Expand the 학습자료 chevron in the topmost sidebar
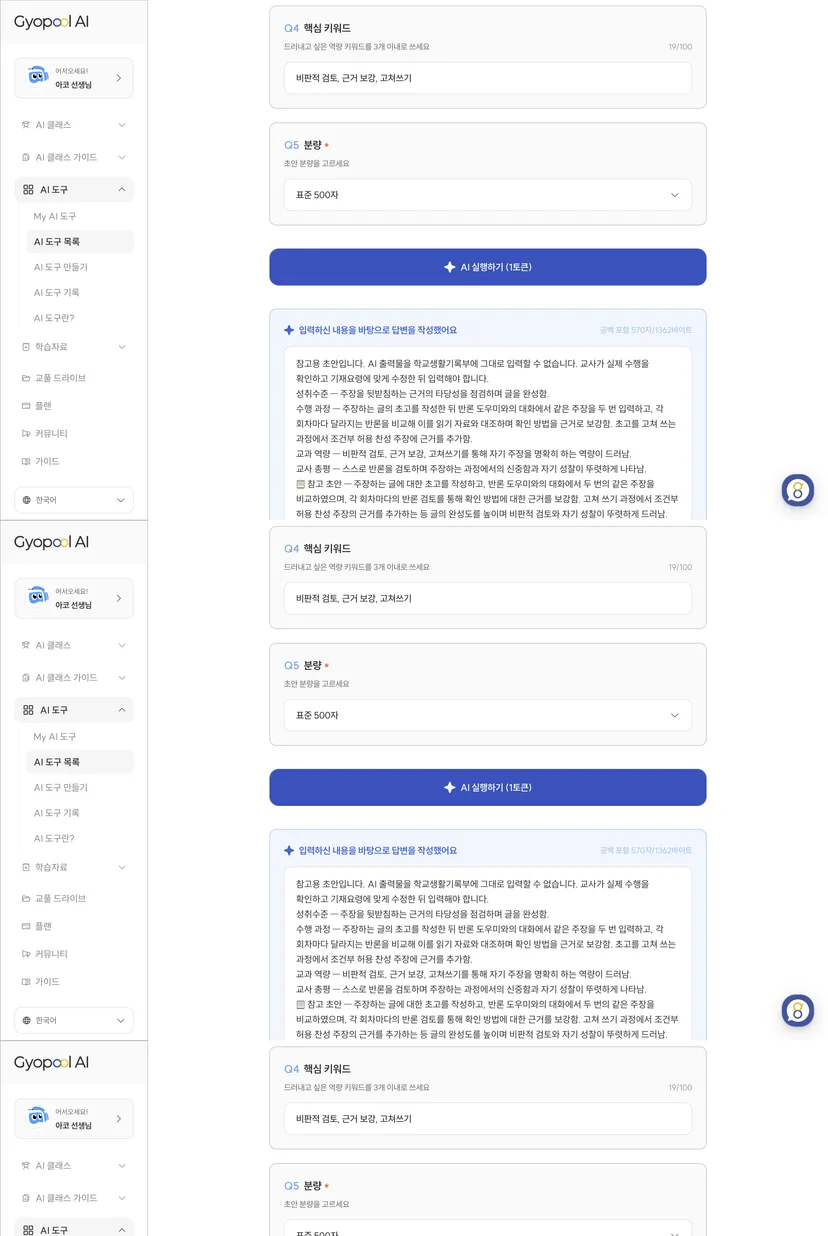 coord(122,347)
